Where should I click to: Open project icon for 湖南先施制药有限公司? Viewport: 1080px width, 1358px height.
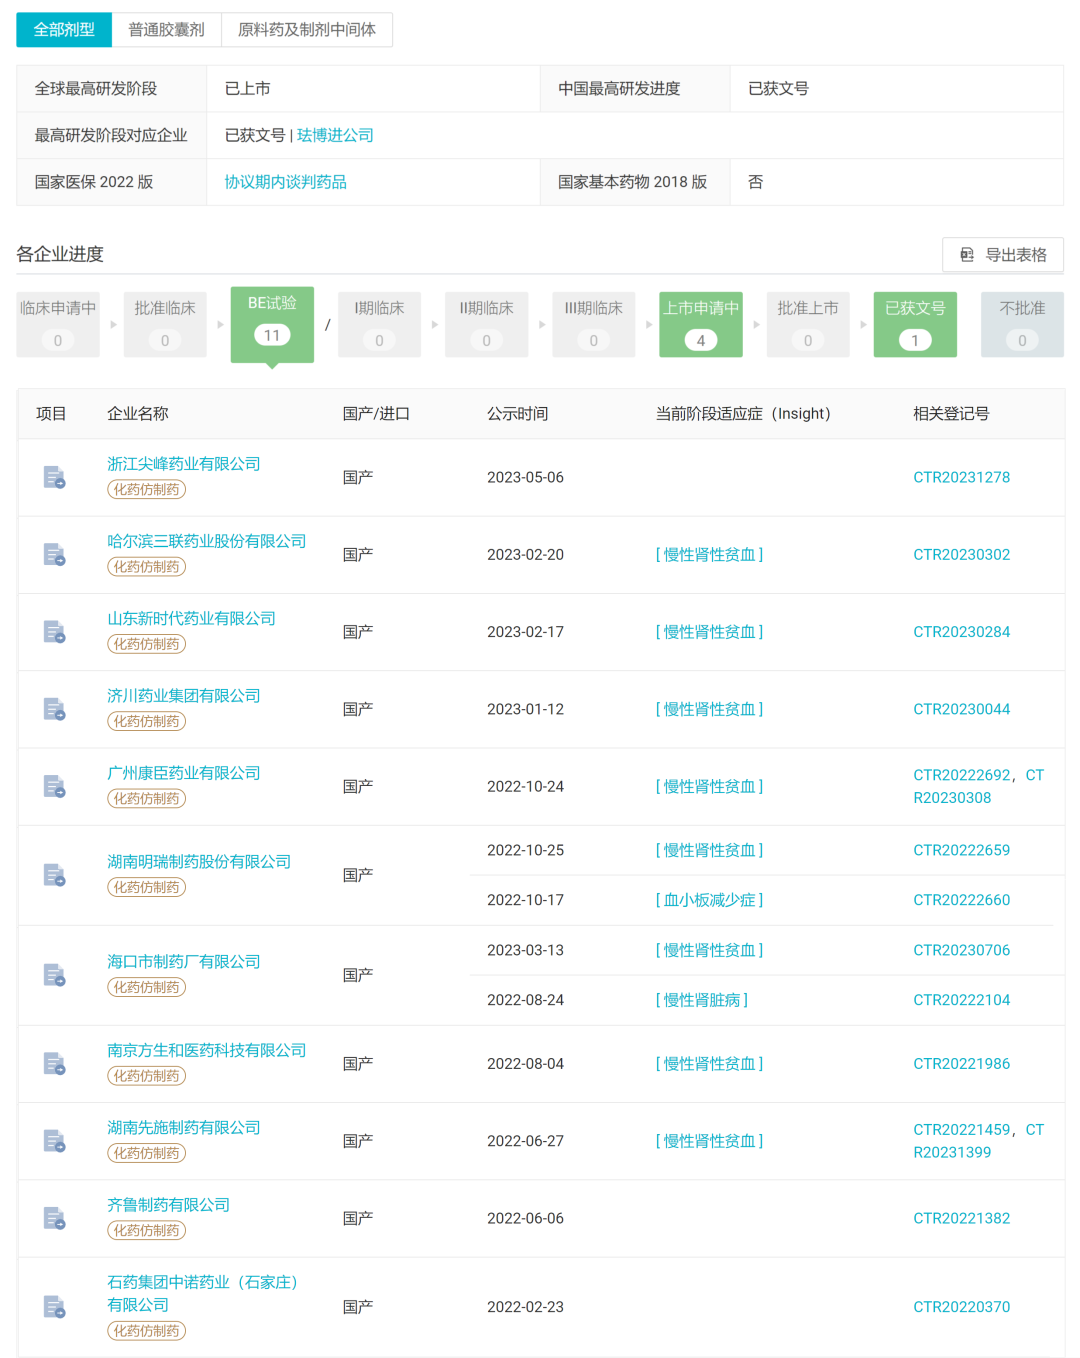click(x=54, y=1141)
